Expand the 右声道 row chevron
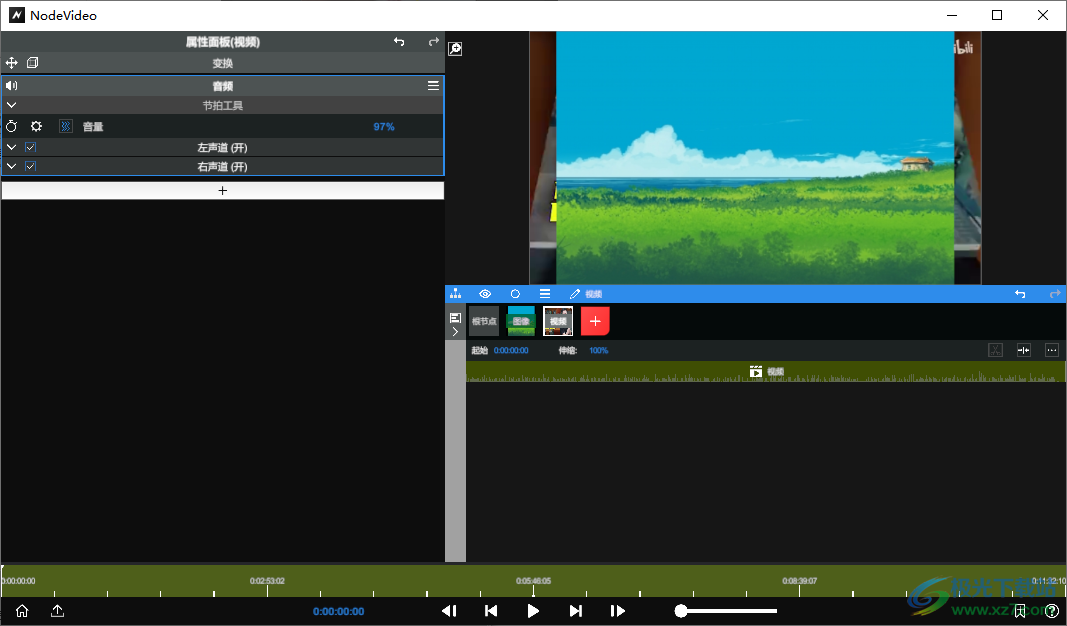 coord(12,166)
